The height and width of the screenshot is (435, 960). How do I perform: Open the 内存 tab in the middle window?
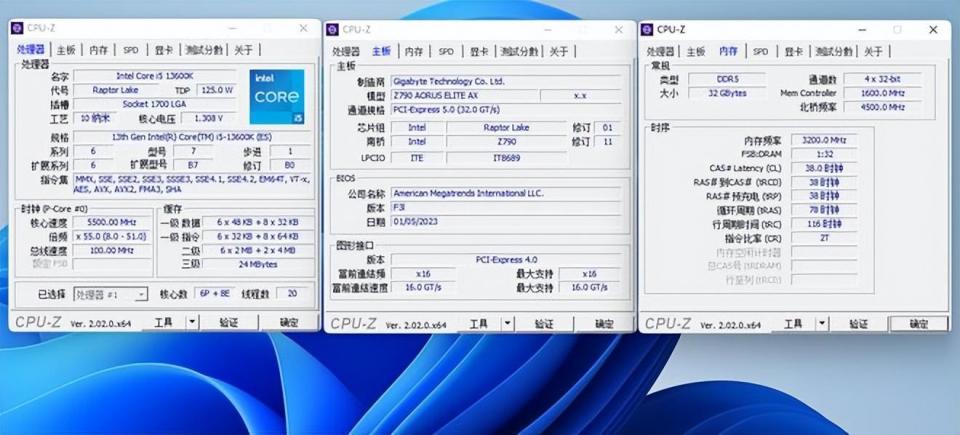(x=414, y=51)
